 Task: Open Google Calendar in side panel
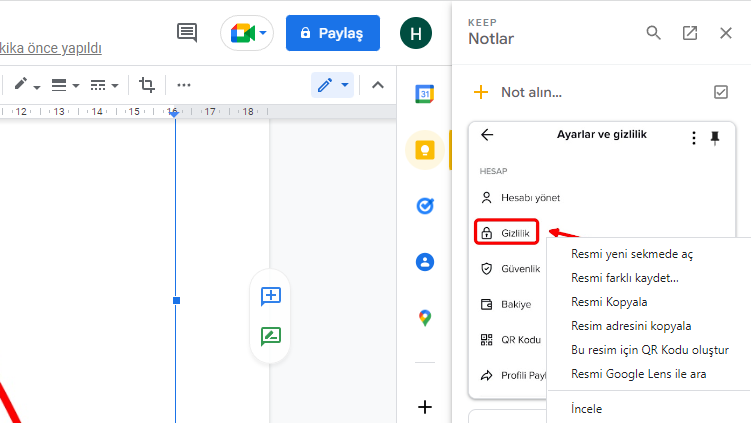(x=425, y=94)
